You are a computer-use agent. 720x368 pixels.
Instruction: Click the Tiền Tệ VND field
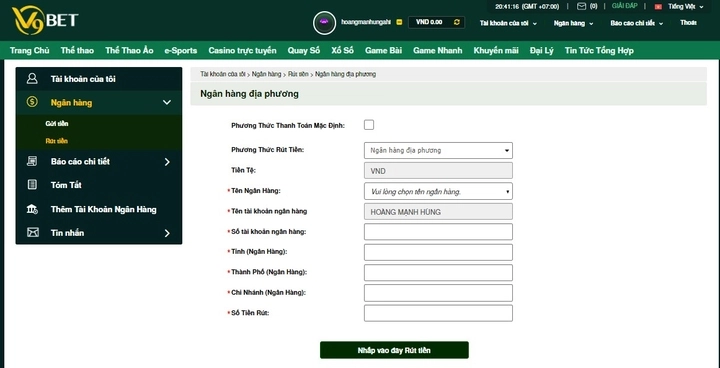pyautogui.click(x=438, y=170)
